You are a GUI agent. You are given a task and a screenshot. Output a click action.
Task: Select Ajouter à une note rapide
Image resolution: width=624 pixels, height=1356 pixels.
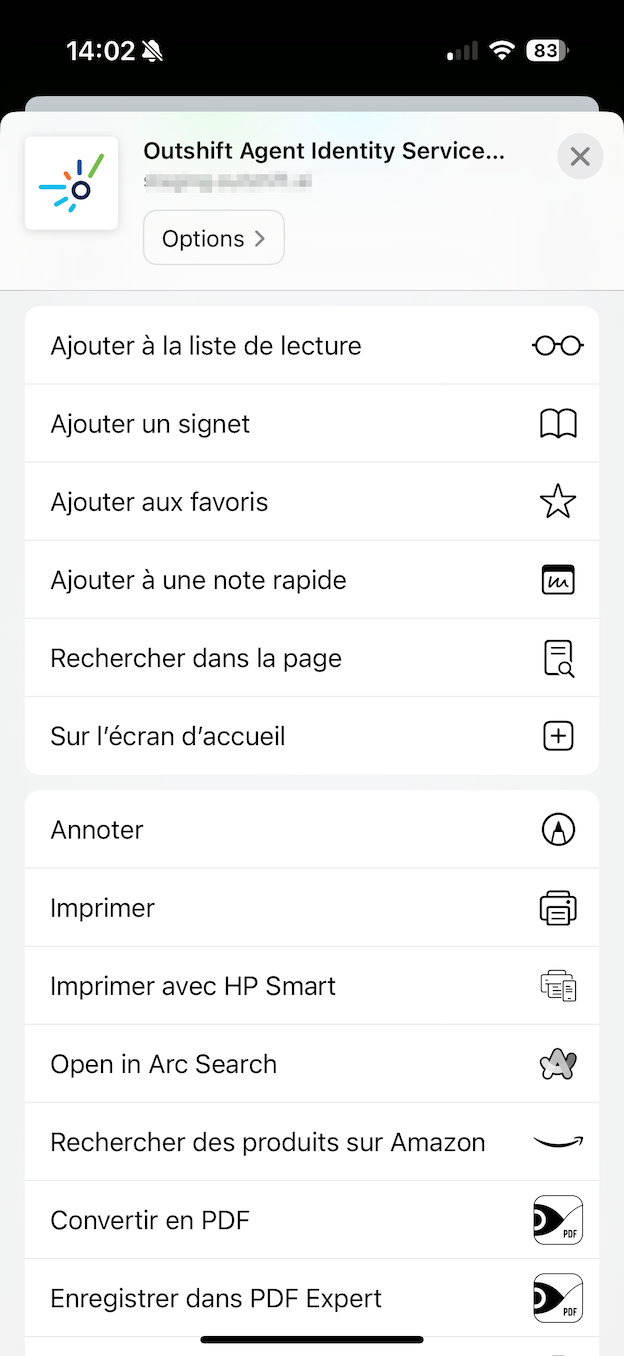[198, 579]
